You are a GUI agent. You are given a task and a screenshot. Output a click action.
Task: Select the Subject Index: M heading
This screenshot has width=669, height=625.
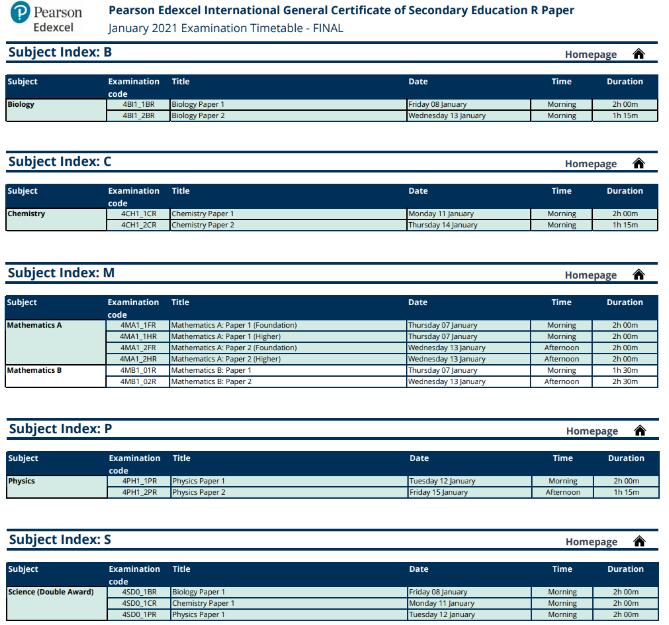click(61, 273)
